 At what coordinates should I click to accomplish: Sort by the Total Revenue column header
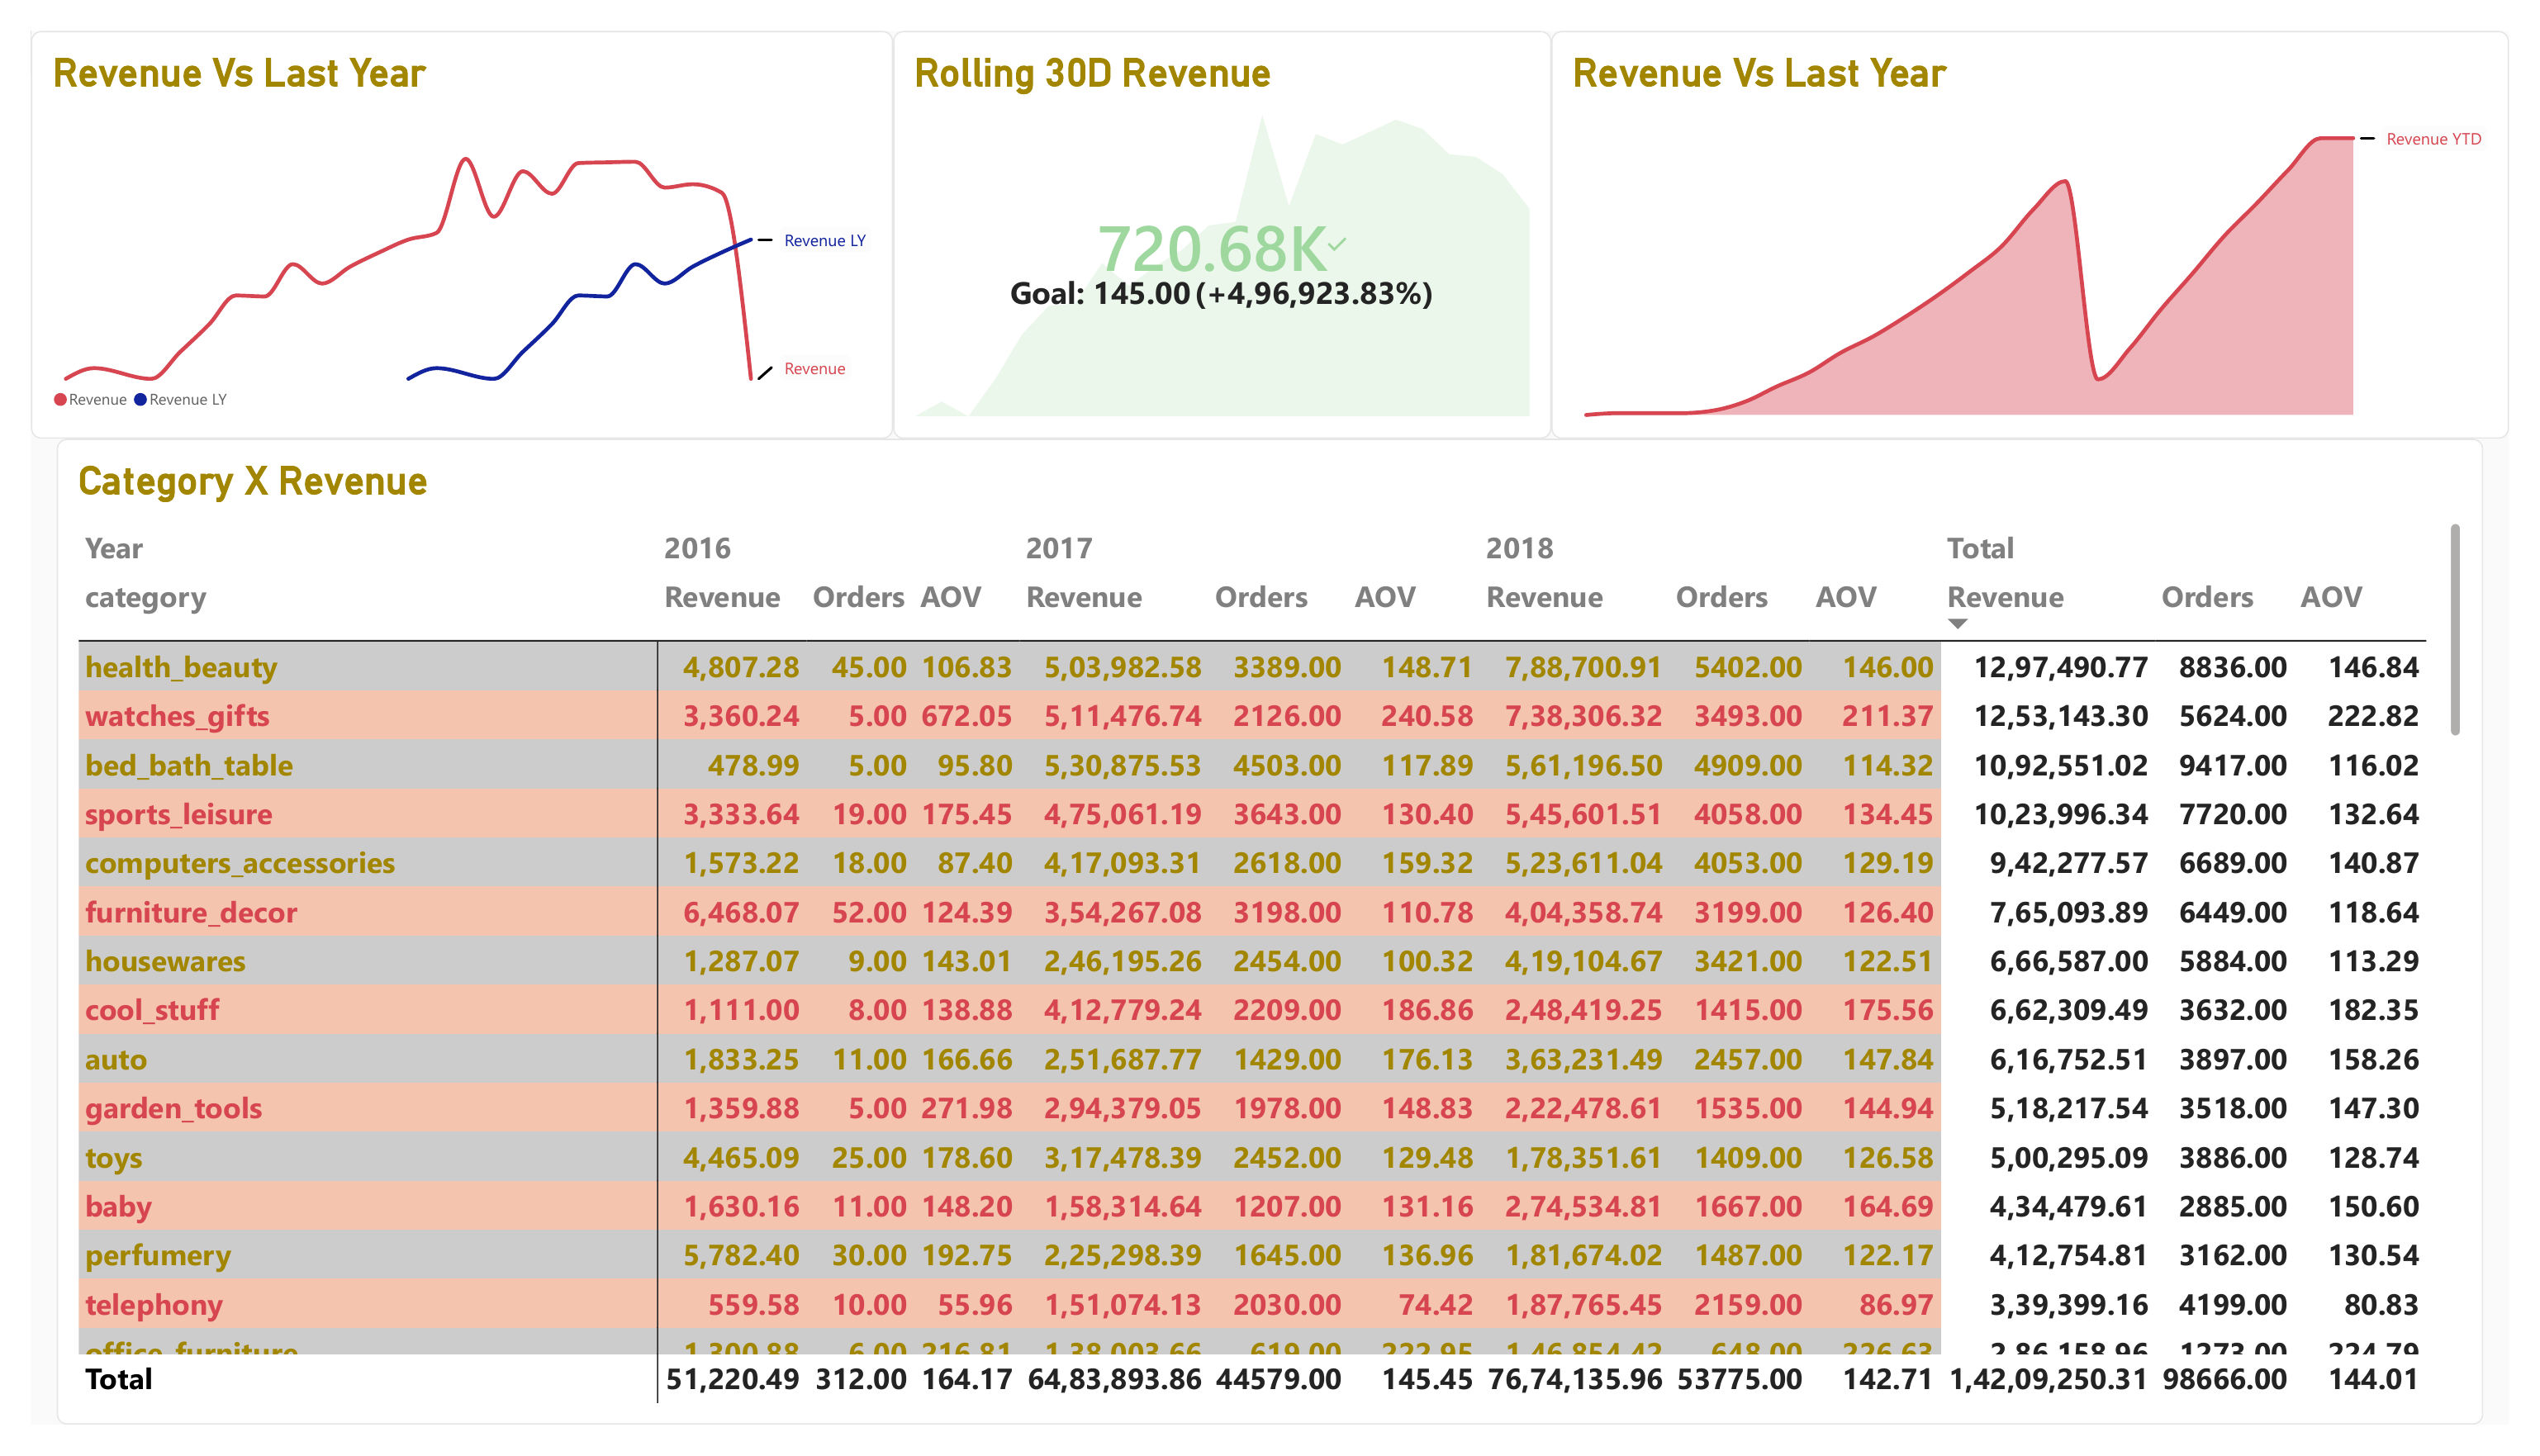coord(2004,597)
